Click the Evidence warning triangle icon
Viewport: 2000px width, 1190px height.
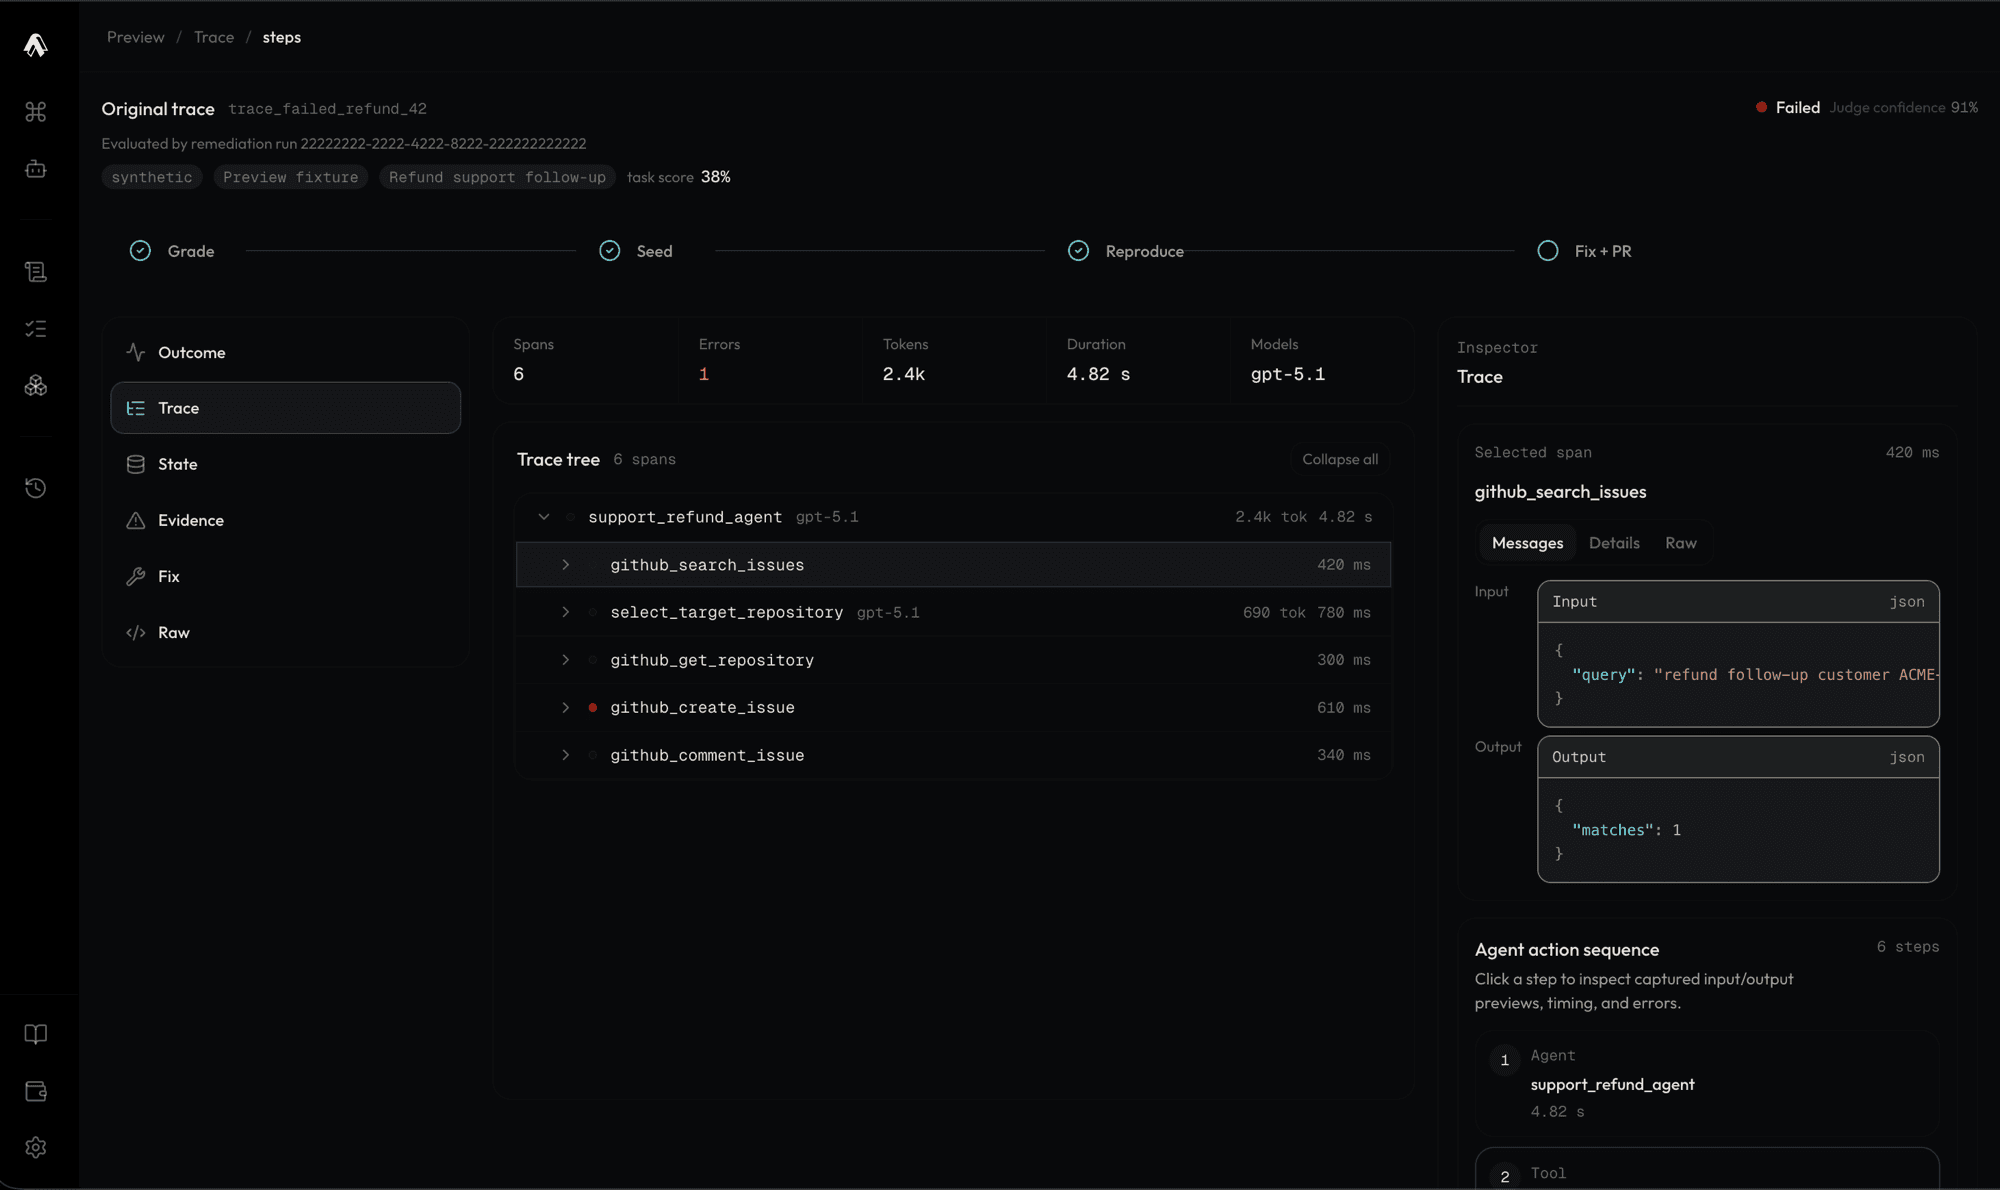tap(136, 520)
